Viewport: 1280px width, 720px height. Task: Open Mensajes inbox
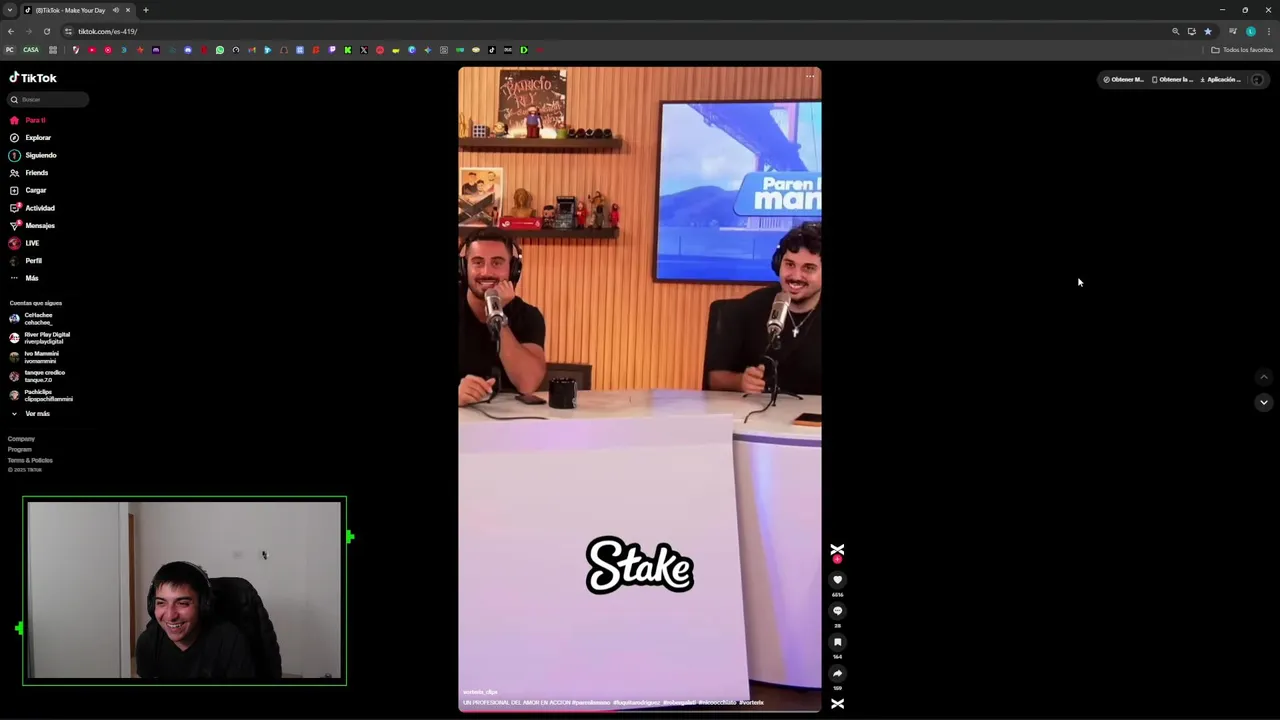point(32,225)
